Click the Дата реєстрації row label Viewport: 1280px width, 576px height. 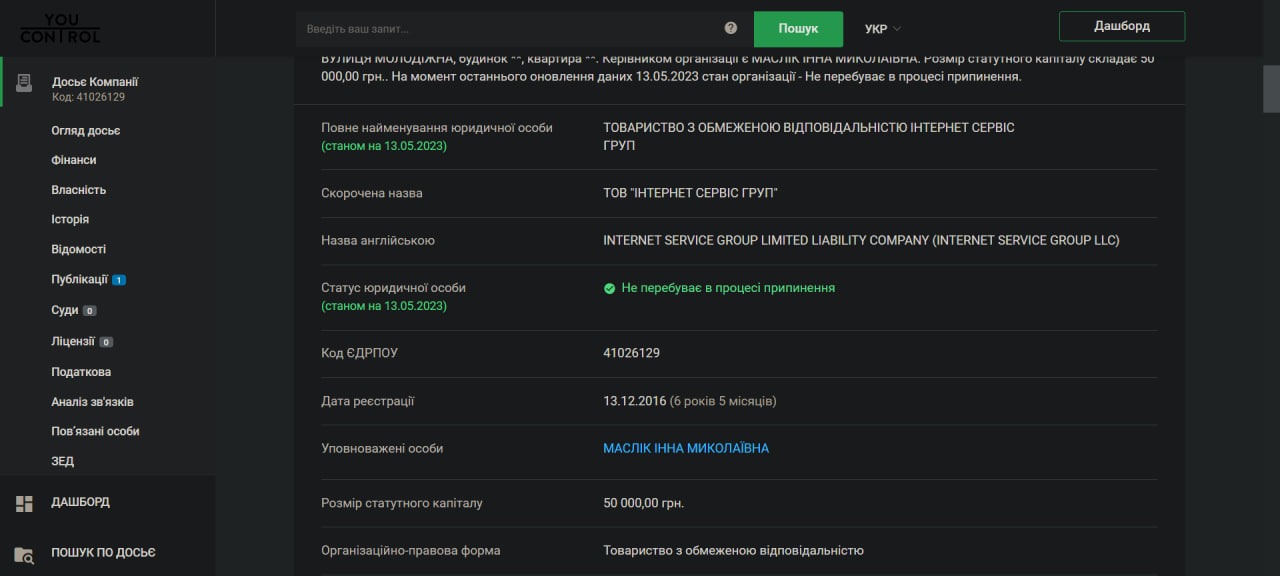368,401
